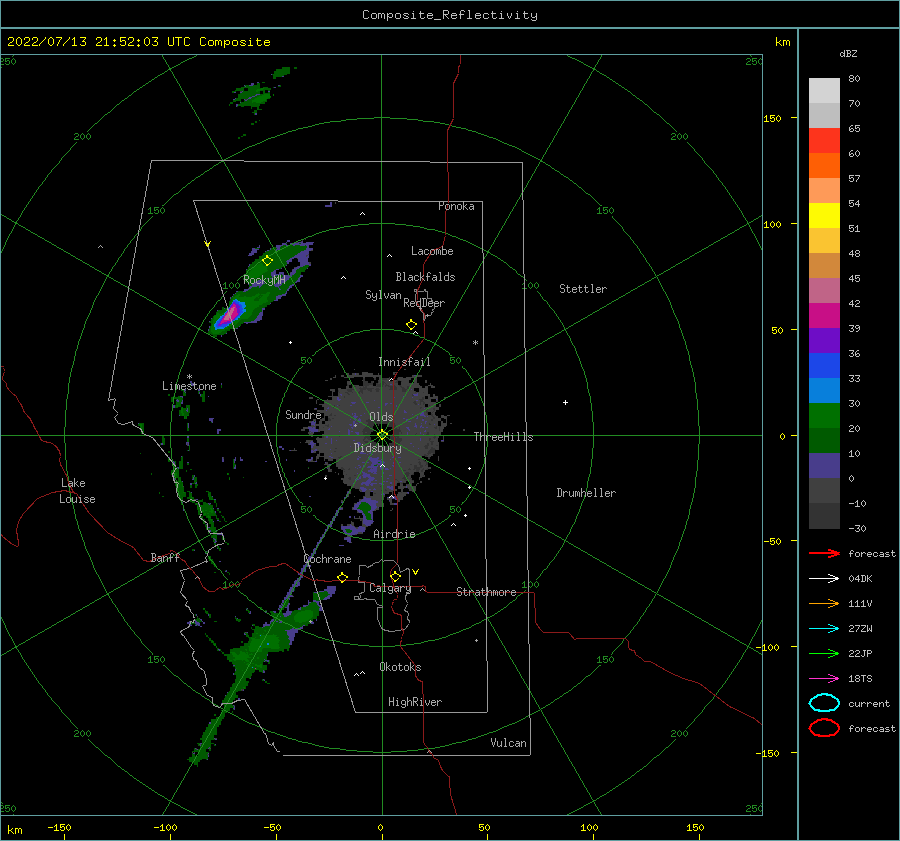Click the Drumheller label
The image size is (900, 841).
click(x=586, y=493)
